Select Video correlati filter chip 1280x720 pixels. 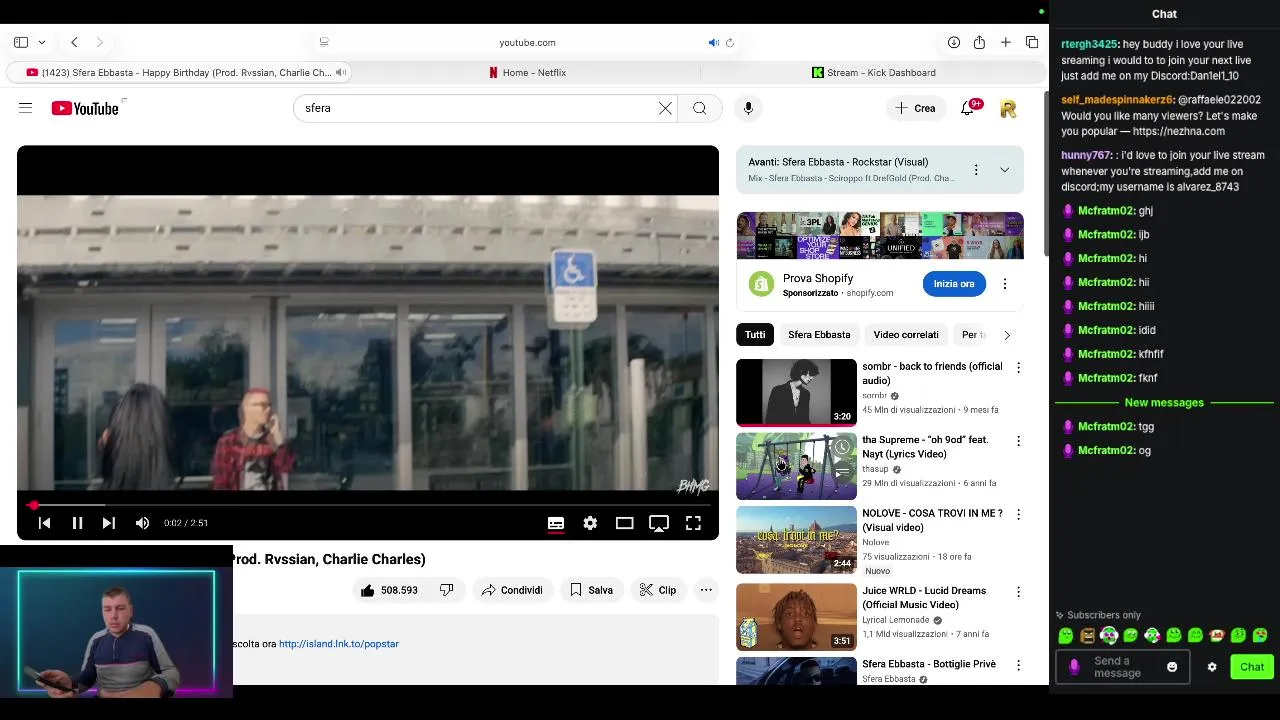click(906, 335)
